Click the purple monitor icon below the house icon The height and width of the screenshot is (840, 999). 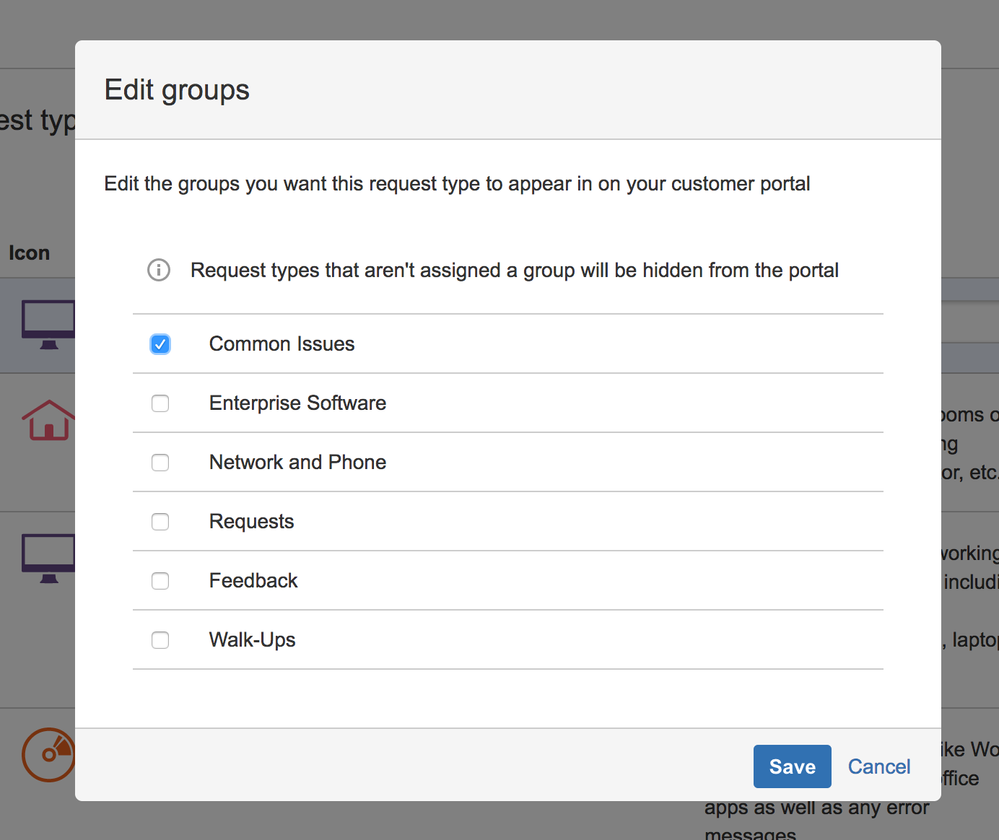pyautogui.click(x=48, y=557)
